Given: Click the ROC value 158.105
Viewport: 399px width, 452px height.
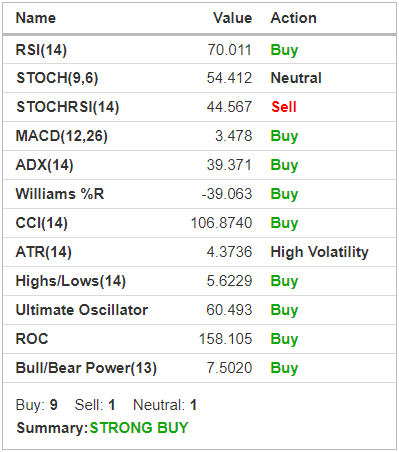Looking at the screenshot, I should pos(225,339).
